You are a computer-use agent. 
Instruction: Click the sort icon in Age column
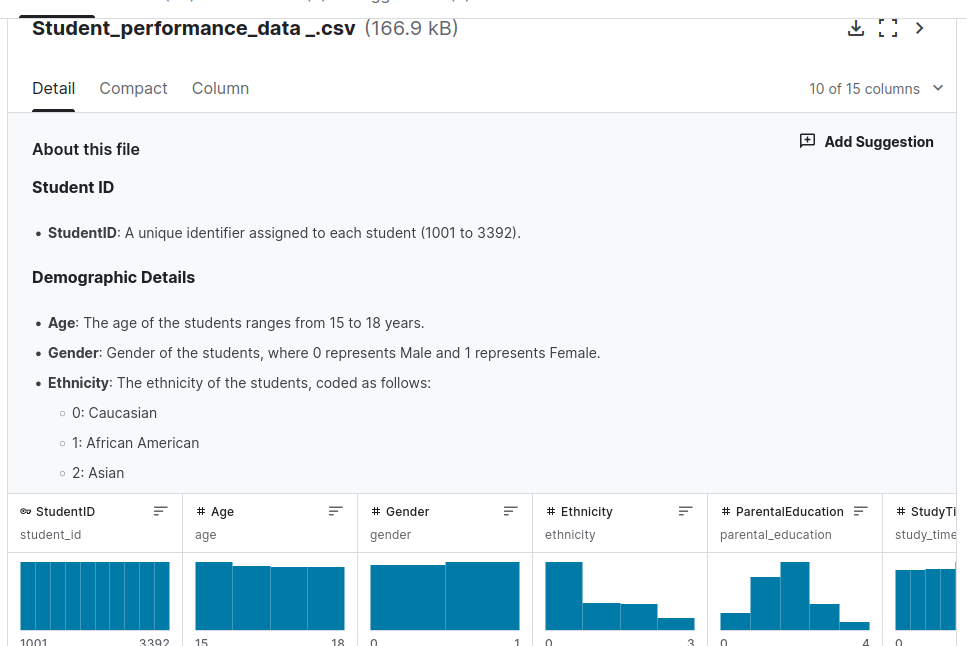(x=335, y=511)
